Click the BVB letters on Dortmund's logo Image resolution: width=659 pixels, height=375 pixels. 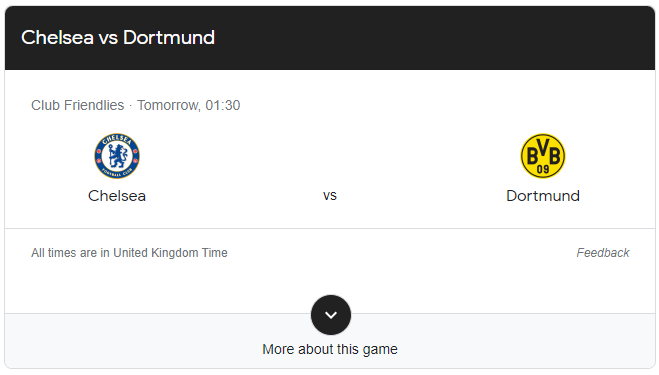coord(543,153)
